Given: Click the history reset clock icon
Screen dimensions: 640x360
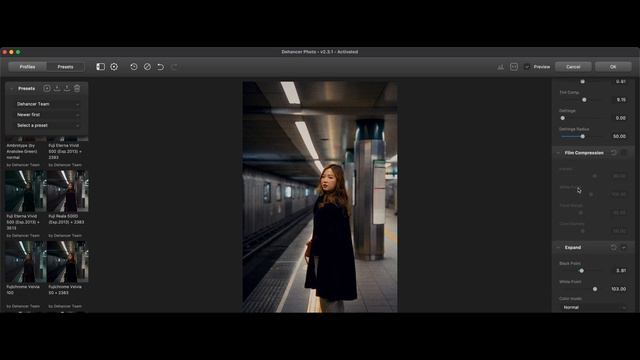Looking at the screenshot, I should click(x=134, y=67).
